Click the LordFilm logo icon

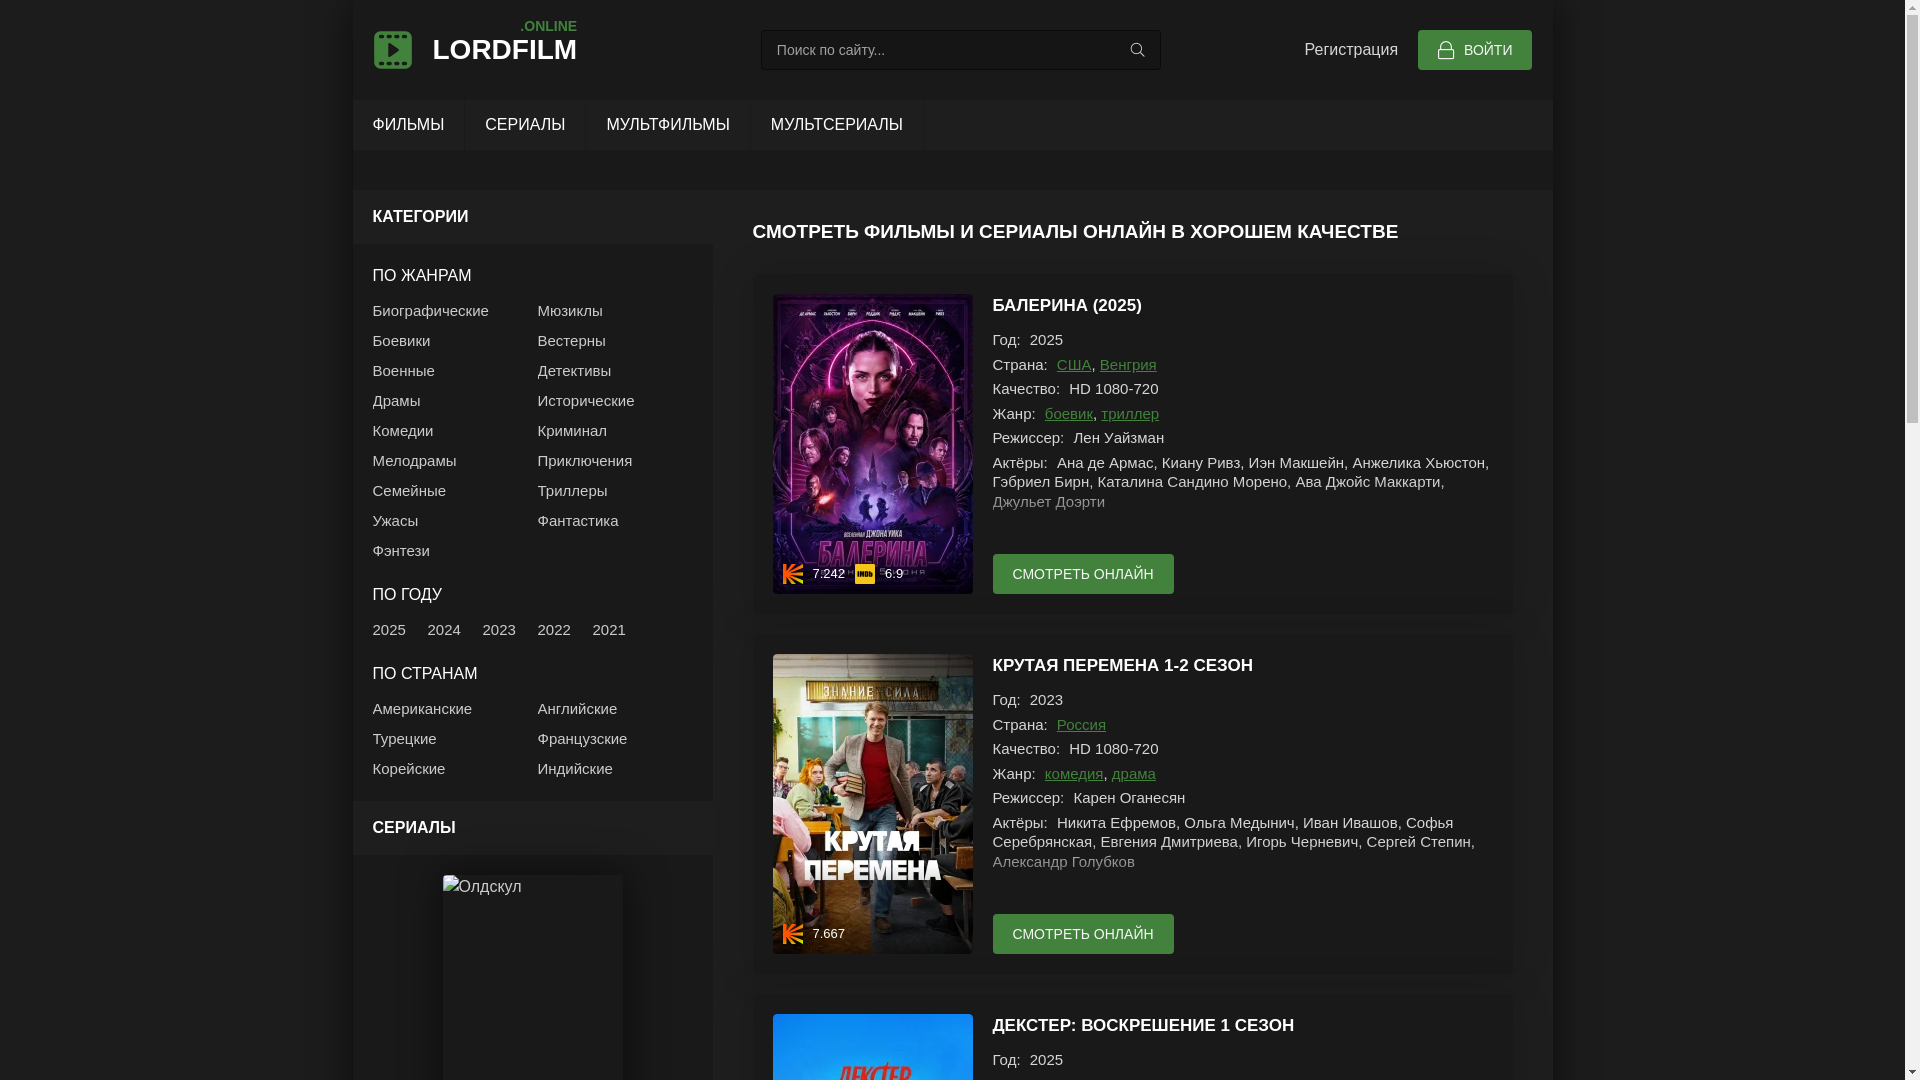392,50
